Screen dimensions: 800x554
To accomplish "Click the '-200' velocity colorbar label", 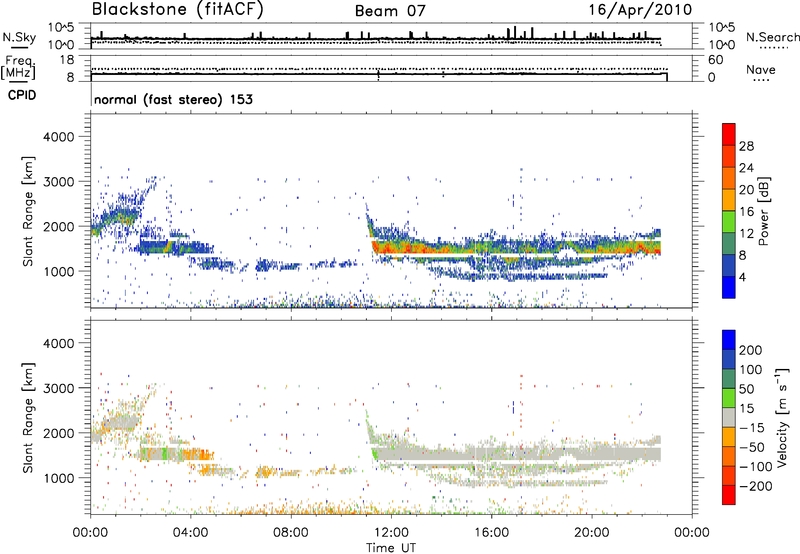I will (756, 486).
